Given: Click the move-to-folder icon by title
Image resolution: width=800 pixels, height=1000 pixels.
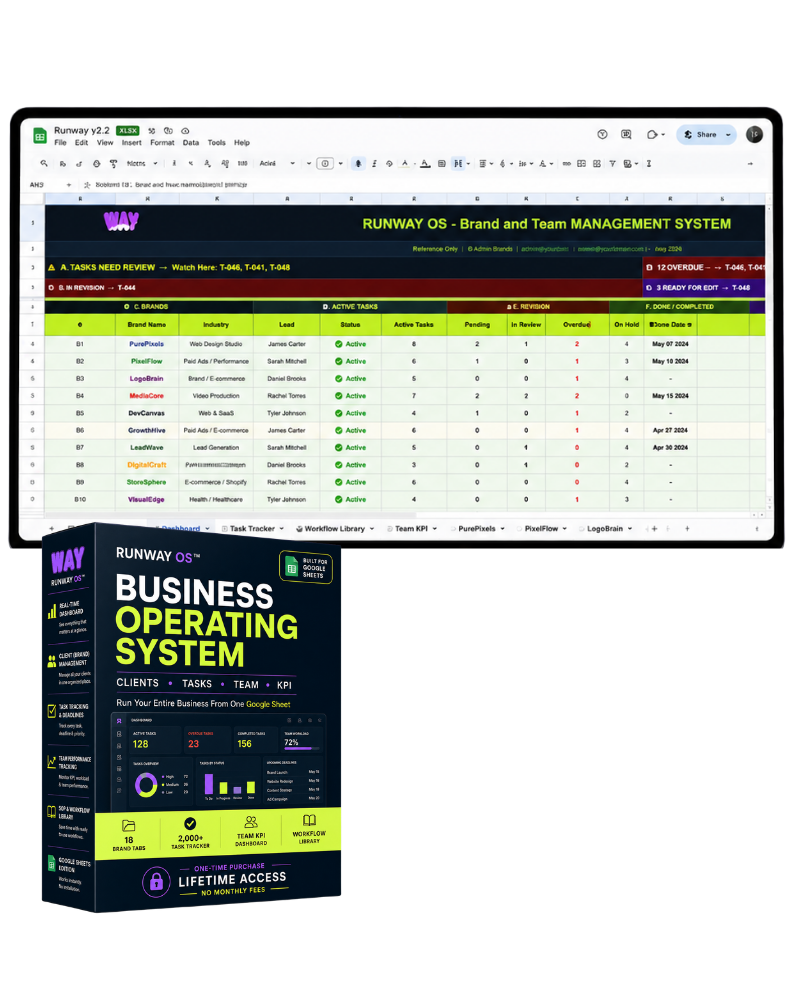Looking at the screenshot, I should coord(168,131).
